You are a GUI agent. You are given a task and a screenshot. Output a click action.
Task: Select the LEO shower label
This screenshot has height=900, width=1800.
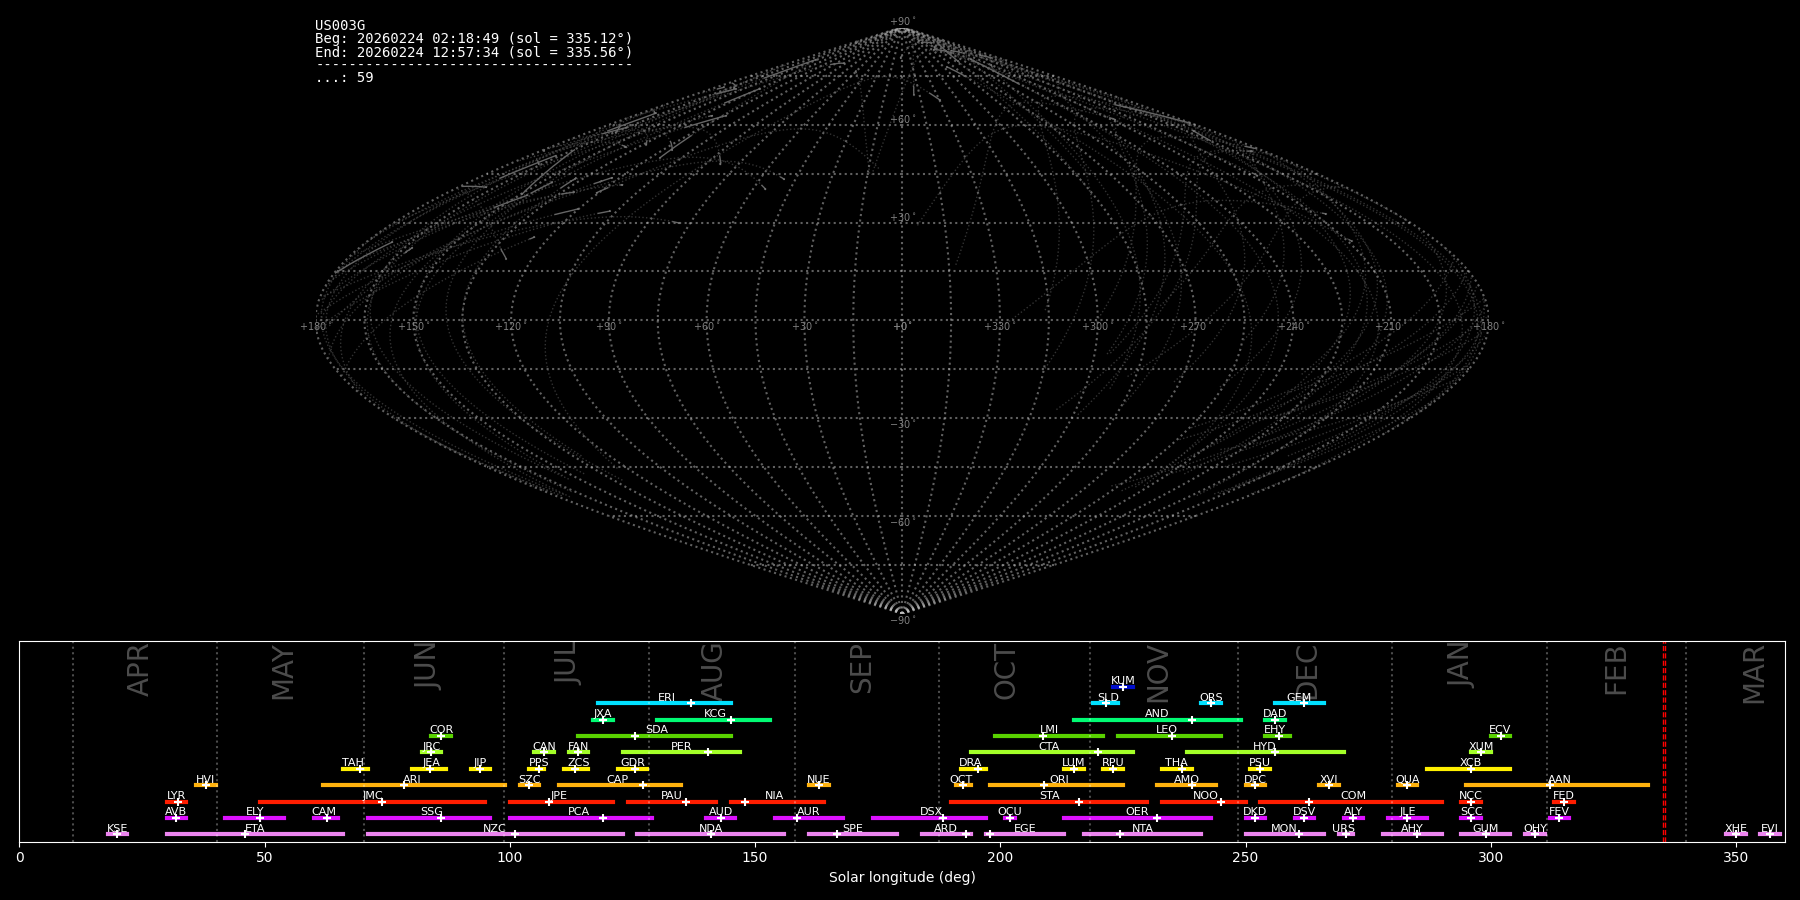pyautogui.click(x=1167, y=729)
